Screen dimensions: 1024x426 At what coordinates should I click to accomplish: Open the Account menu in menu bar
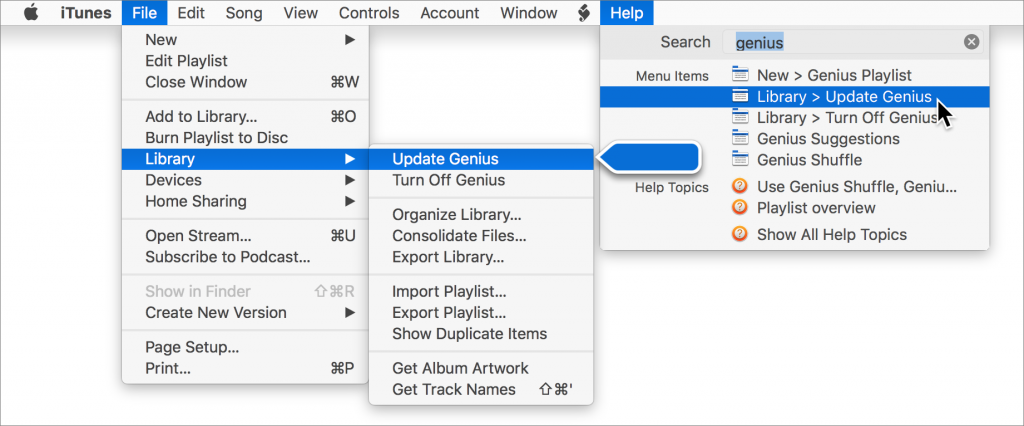tap(450, 13)
